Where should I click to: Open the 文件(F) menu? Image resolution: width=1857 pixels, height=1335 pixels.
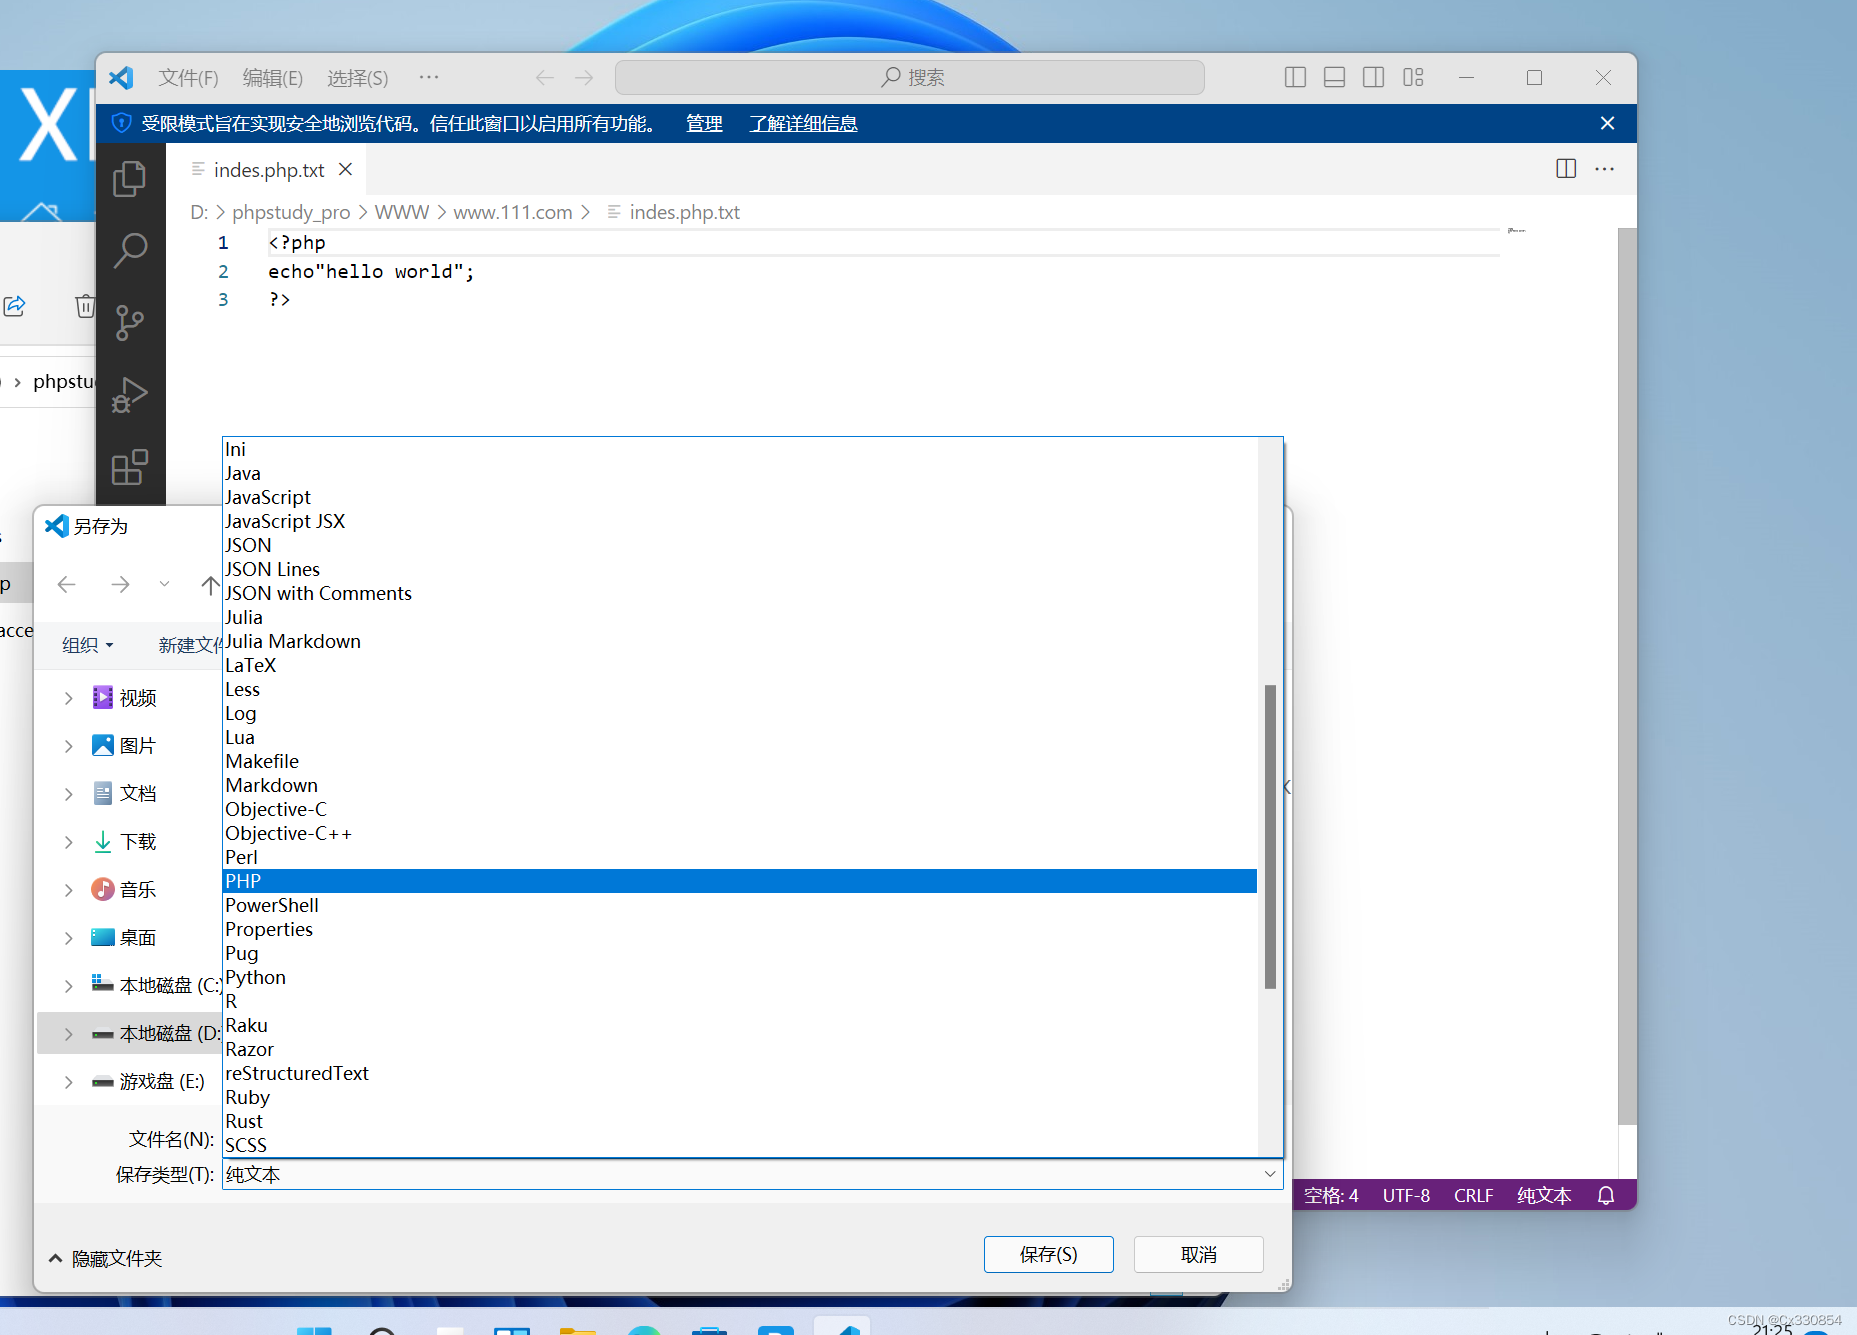(x=188, y=77)
